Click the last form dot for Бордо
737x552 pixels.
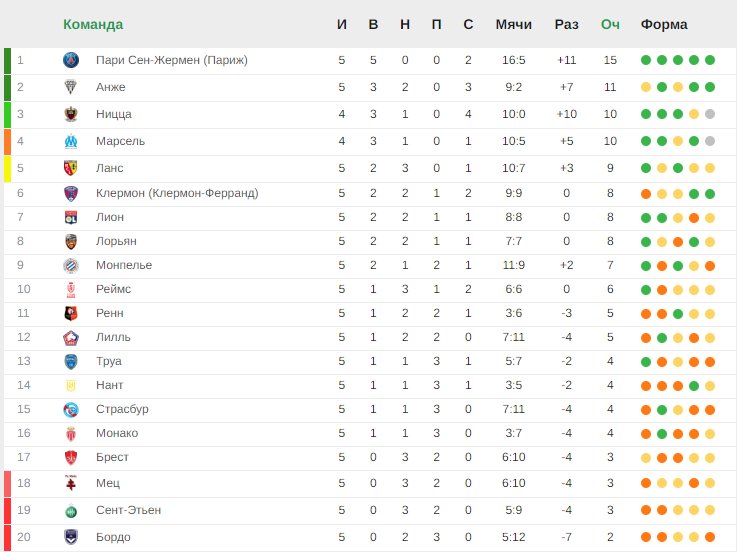710,537
